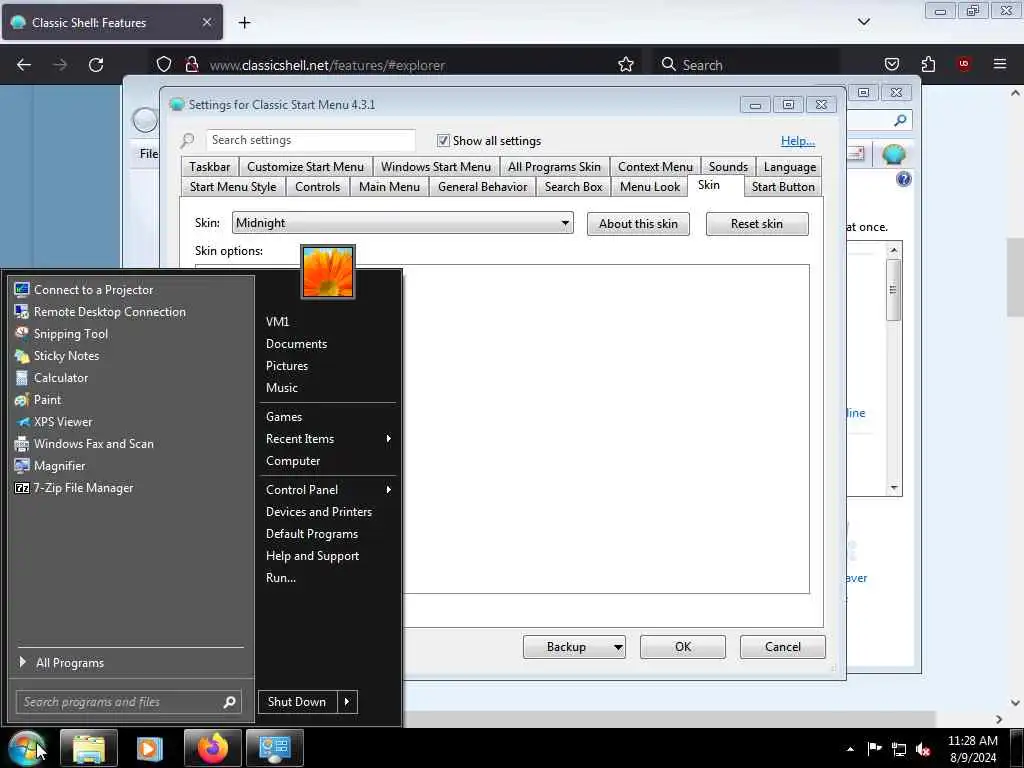Expand Shut Down options arrow
Viewport: 1024px width, 768px height.
click(x=347, y=702)
